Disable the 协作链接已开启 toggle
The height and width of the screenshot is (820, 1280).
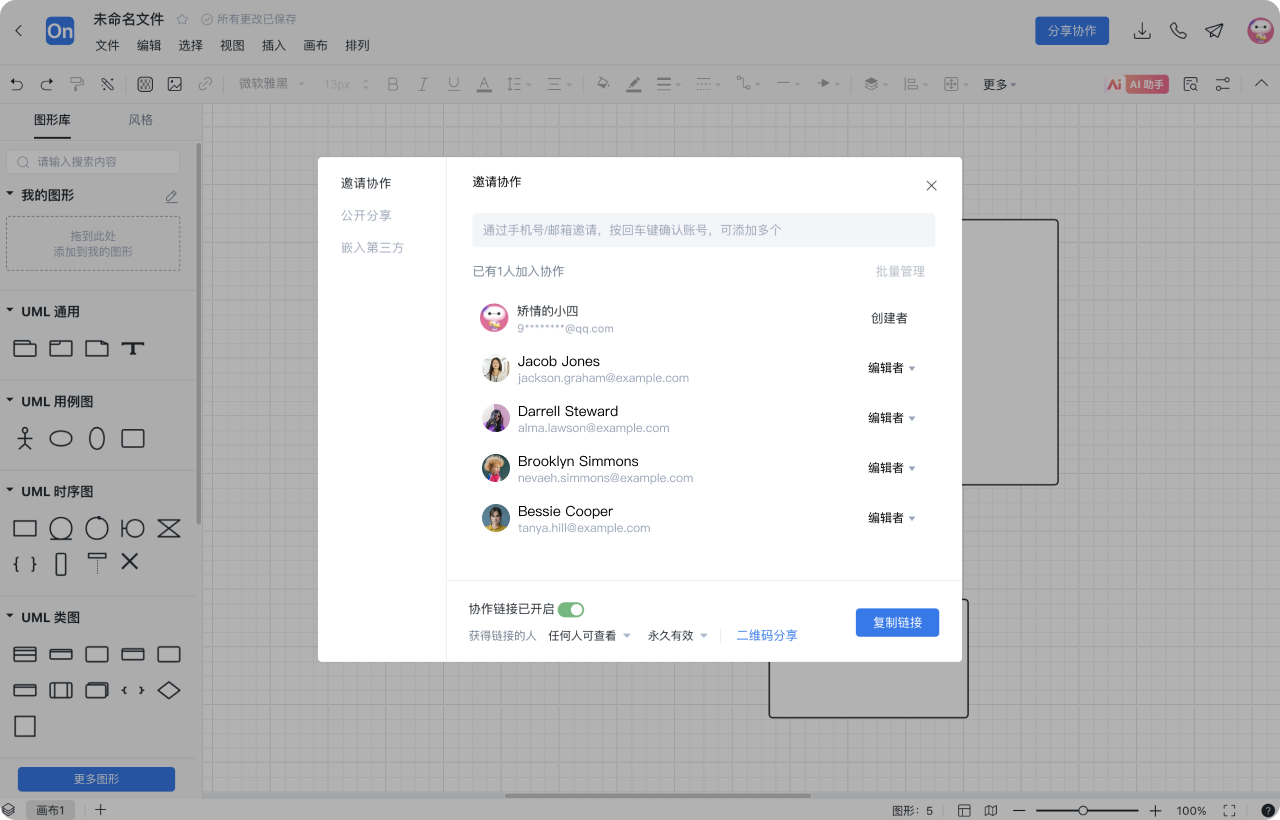click(x=571, y=609)
